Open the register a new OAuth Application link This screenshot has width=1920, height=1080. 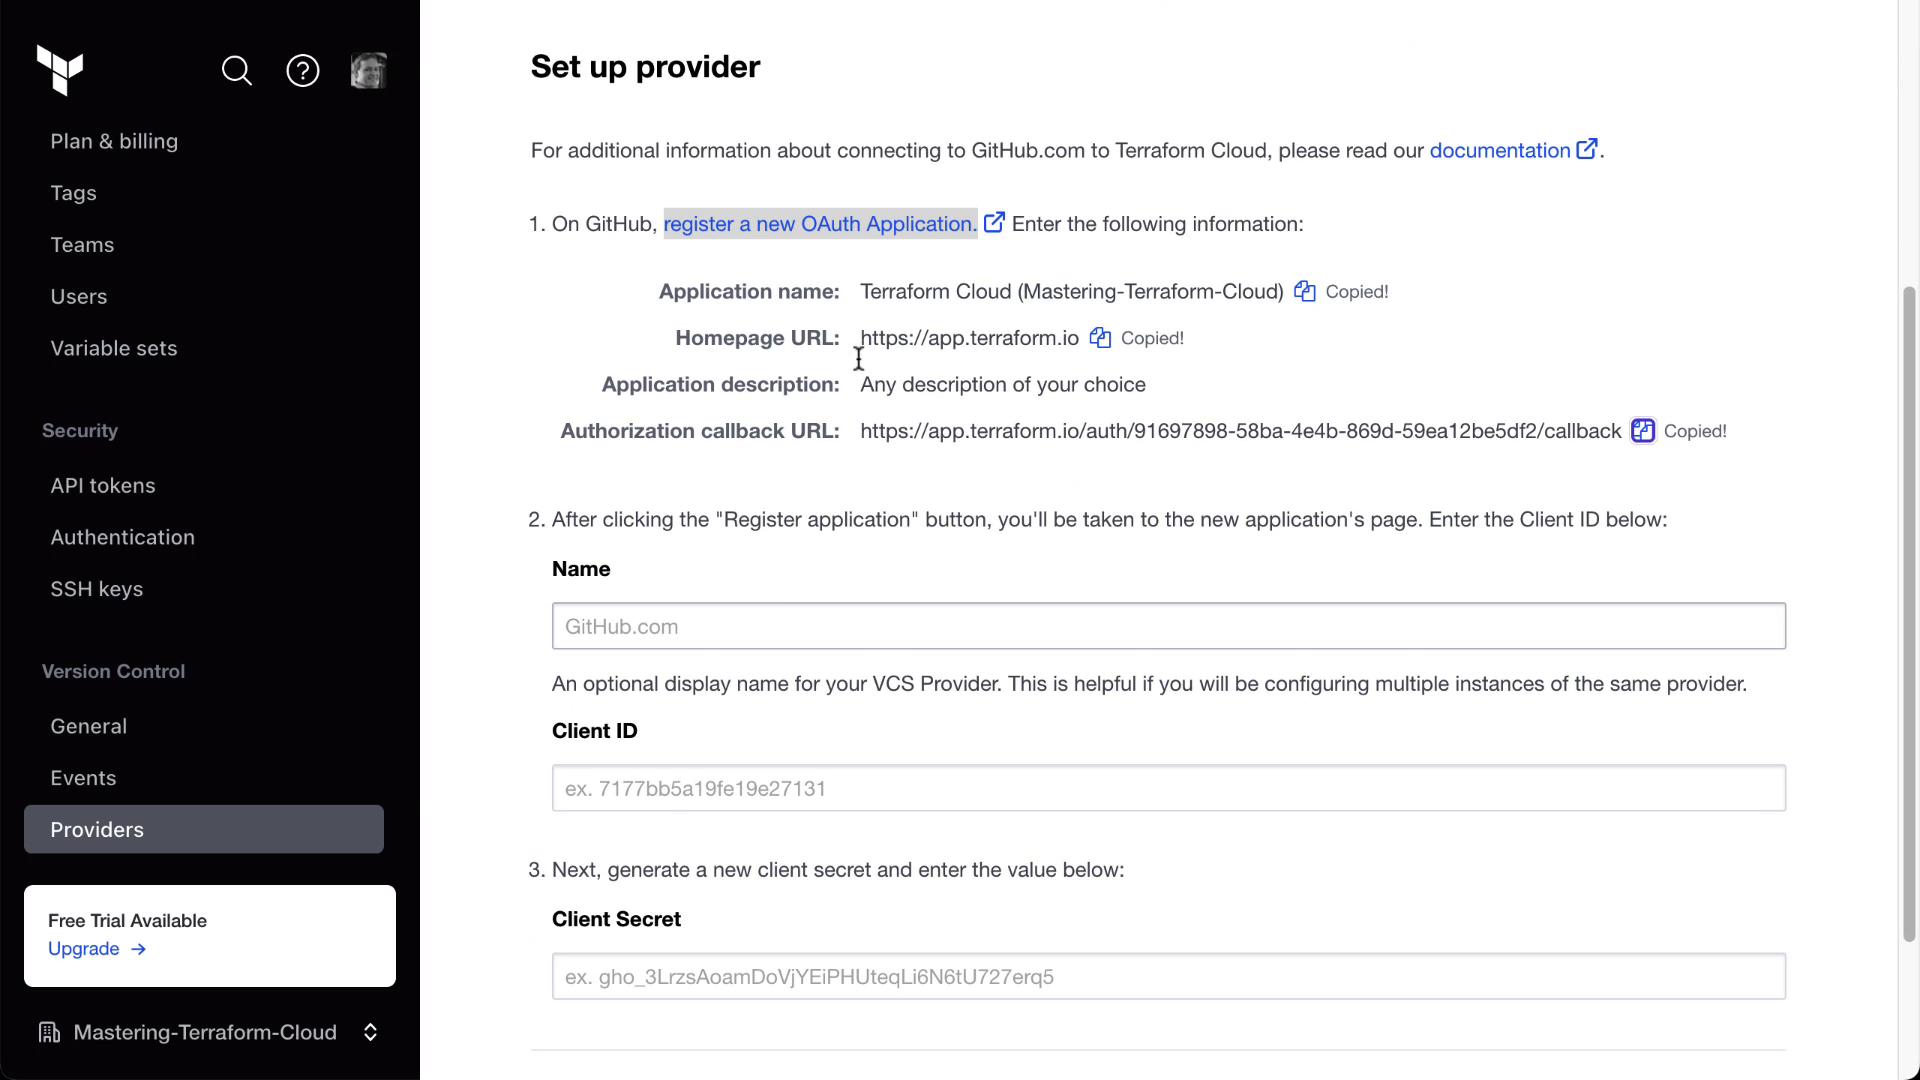click(820, 224)
